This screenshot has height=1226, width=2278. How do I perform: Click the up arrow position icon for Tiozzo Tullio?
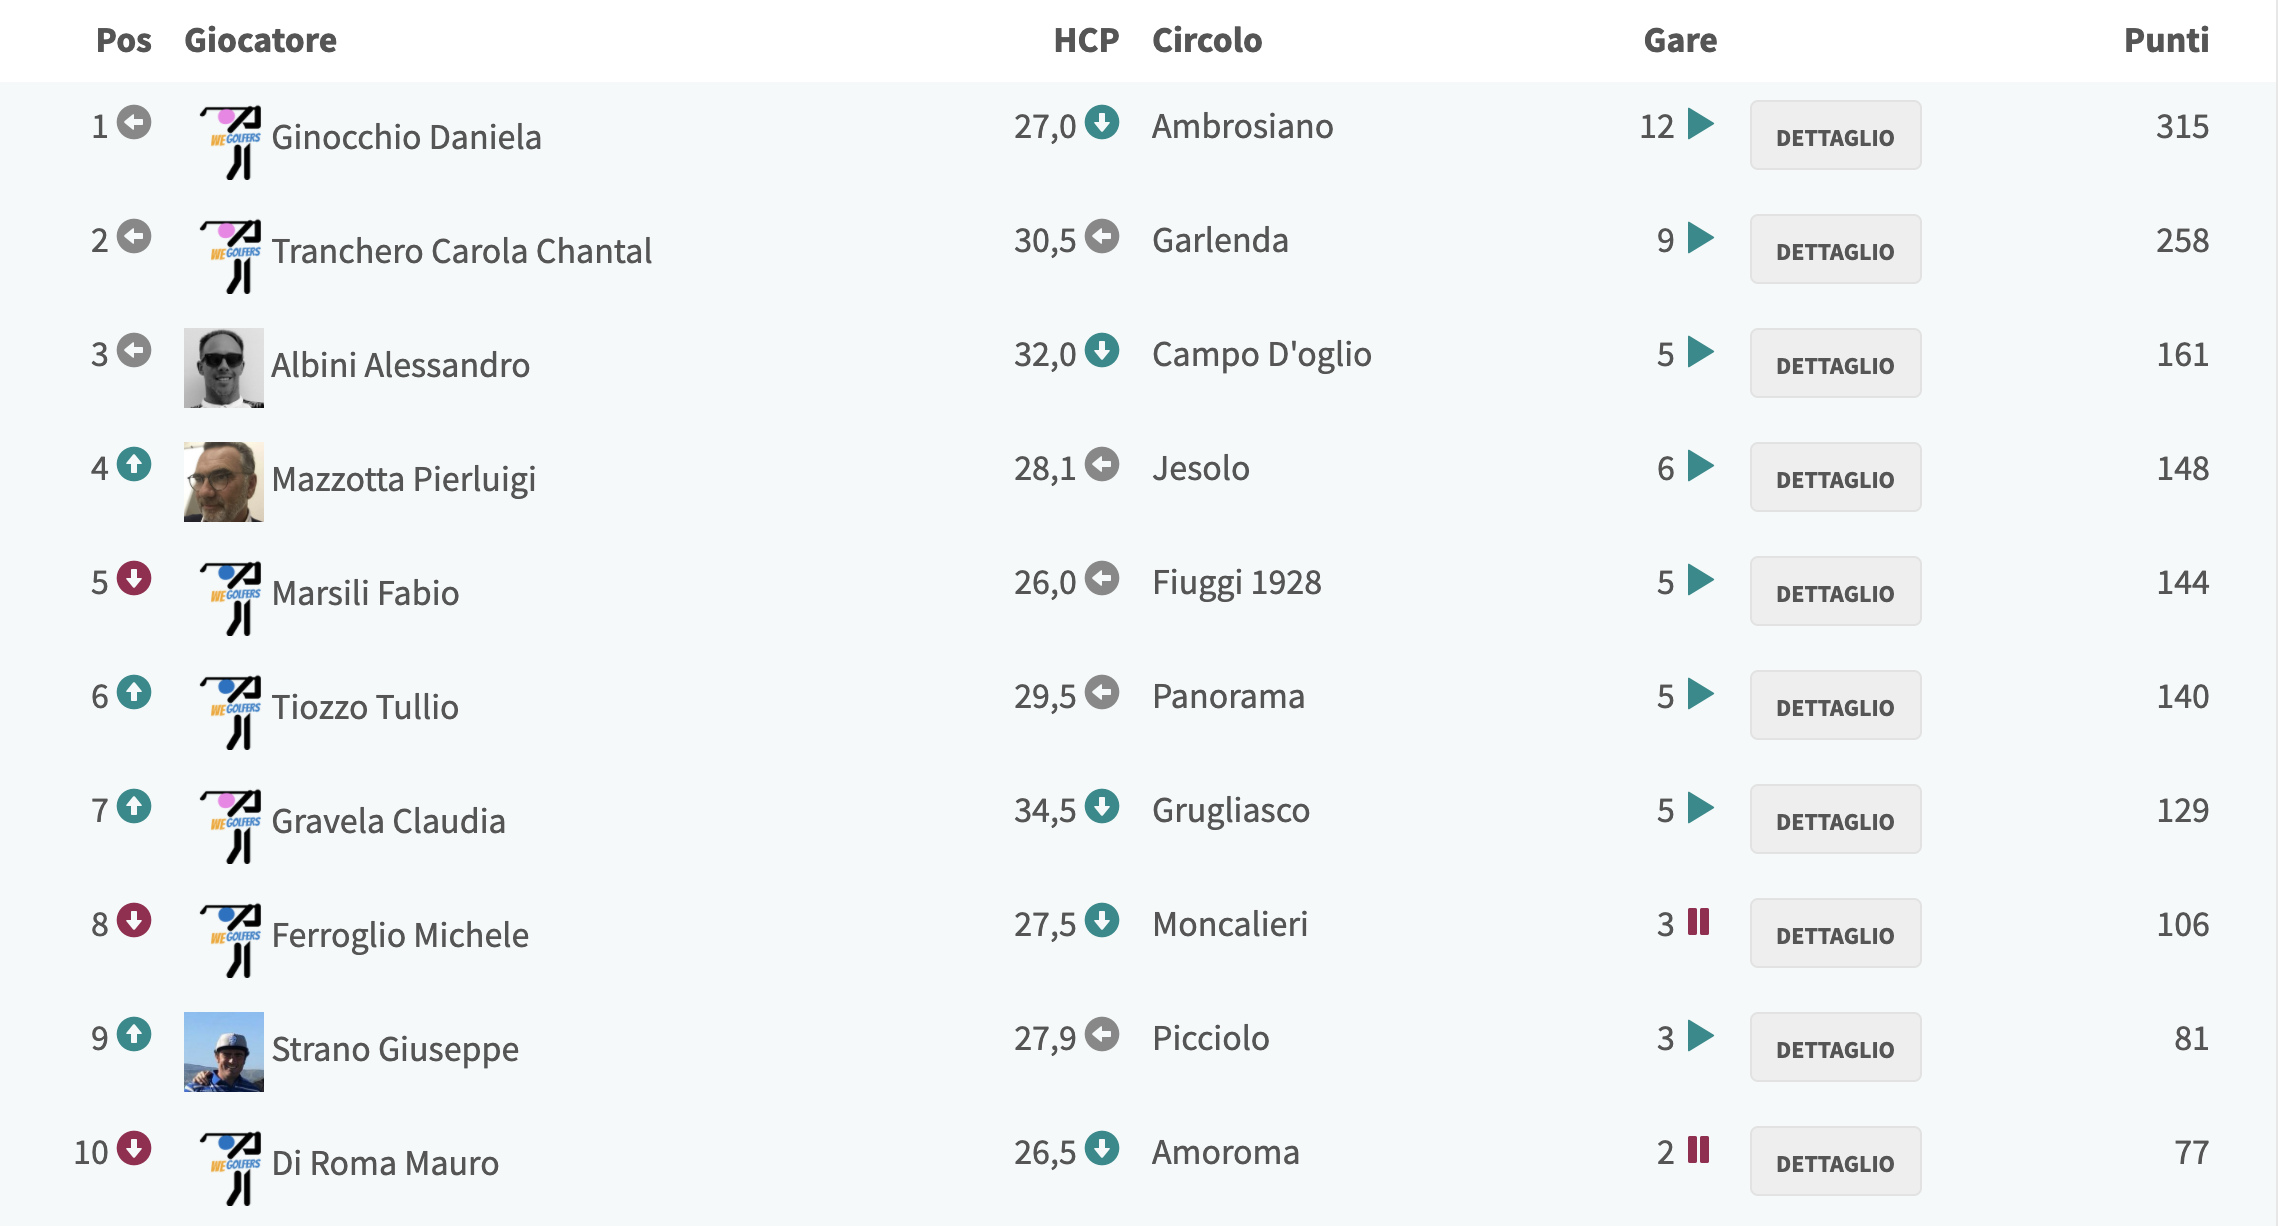click(x=134, y=692)
